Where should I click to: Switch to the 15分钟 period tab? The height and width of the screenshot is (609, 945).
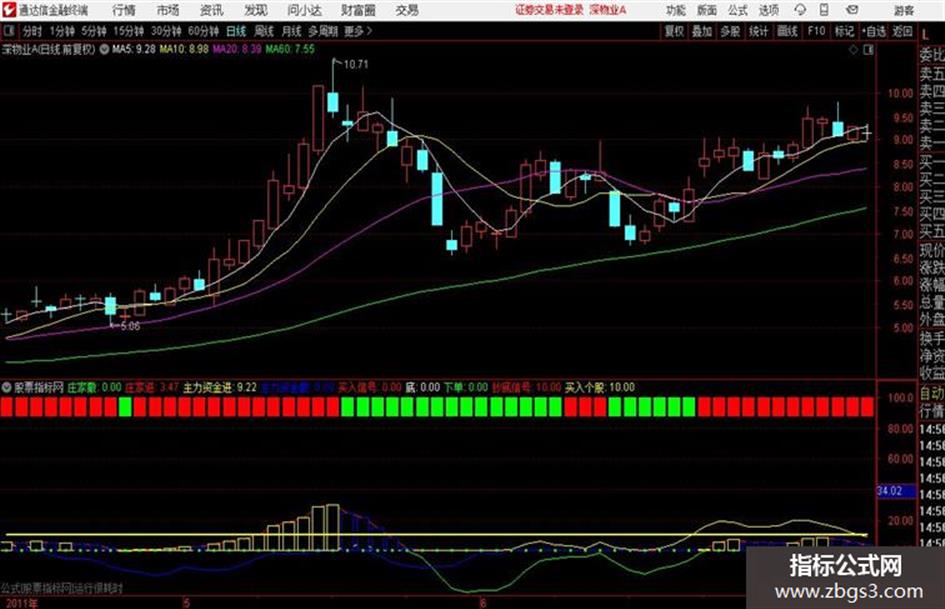point(129,31)
